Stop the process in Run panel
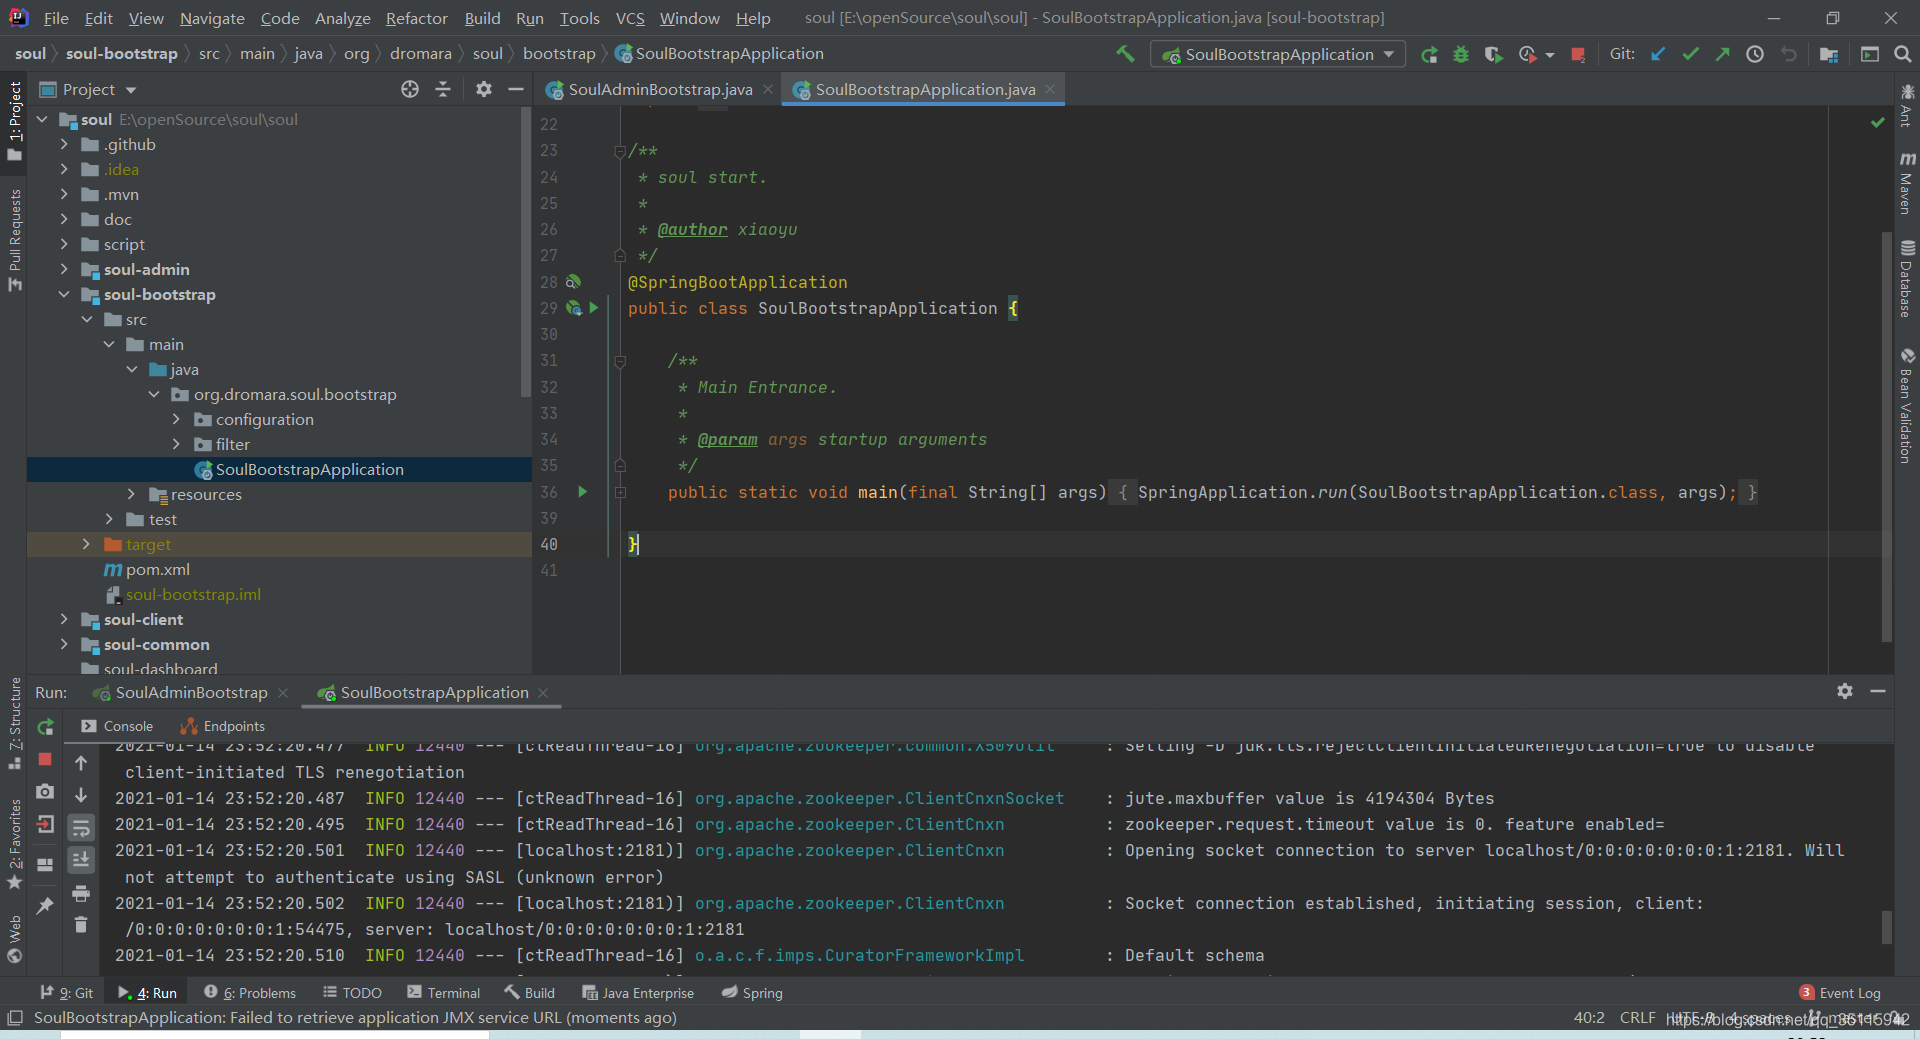Screen dimensions: 1920x1039 pos(45,759)
